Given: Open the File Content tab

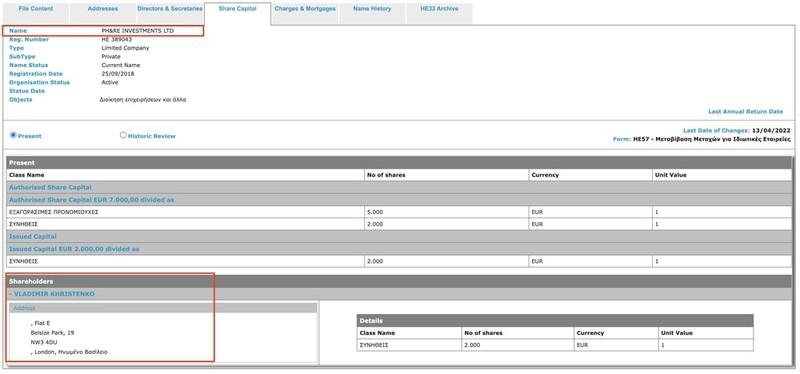Looking at the screenshot, I should click(x=35, y=13).
